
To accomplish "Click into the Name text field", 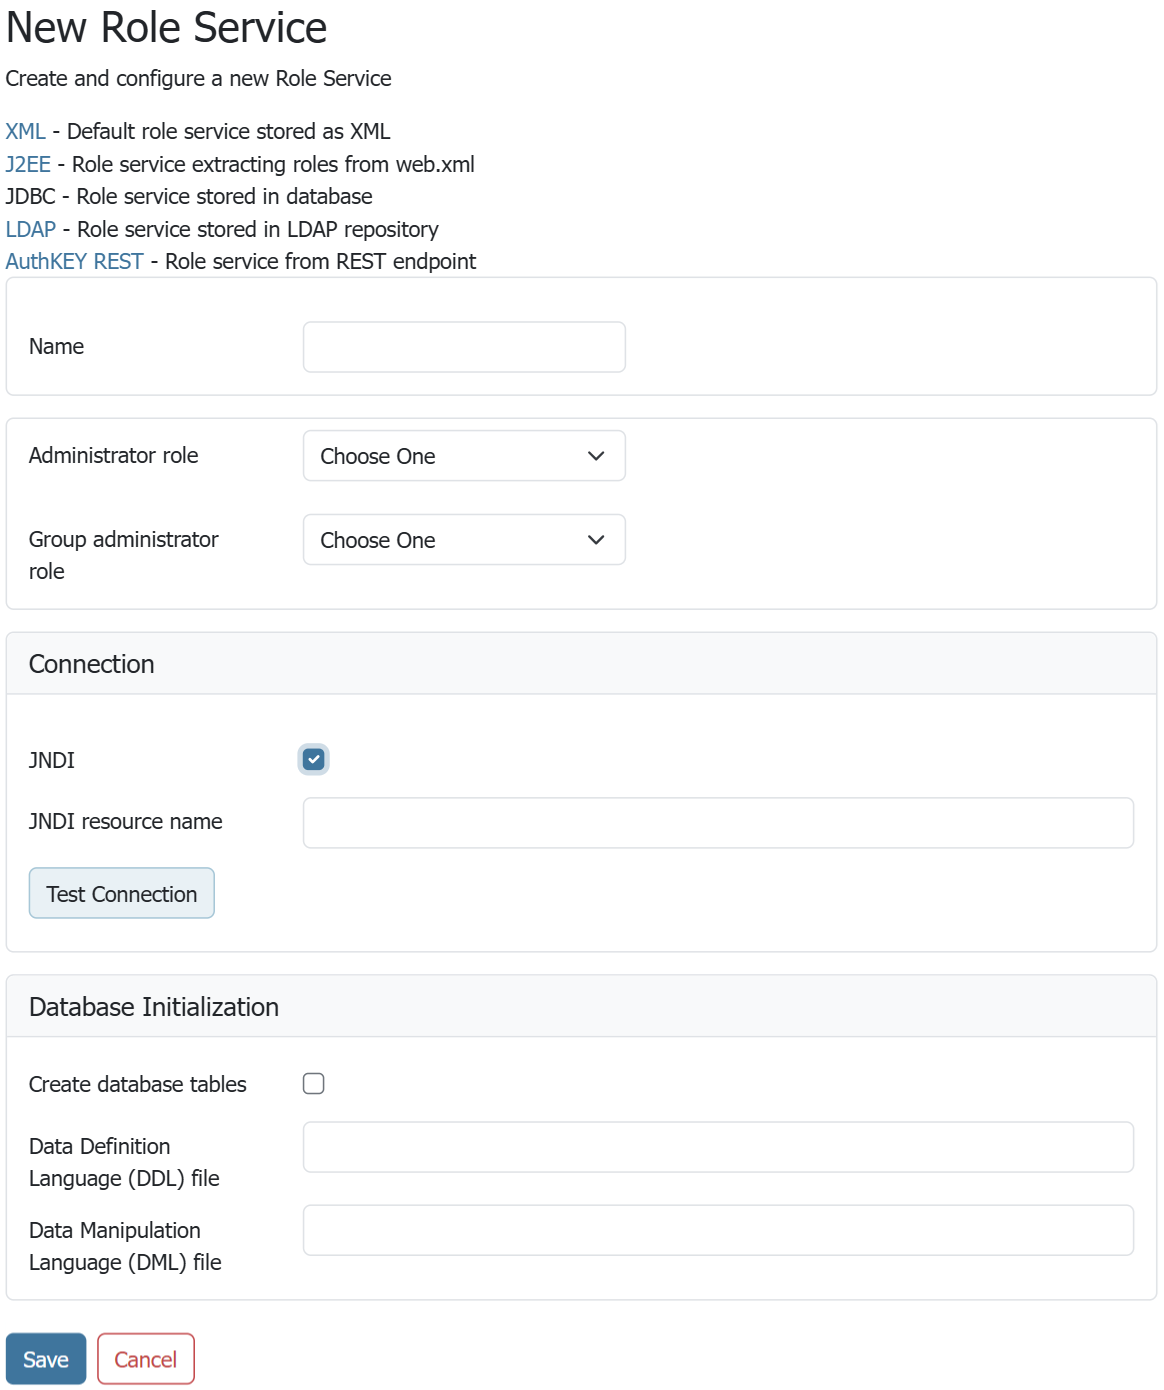I will (x=464, y=347).
